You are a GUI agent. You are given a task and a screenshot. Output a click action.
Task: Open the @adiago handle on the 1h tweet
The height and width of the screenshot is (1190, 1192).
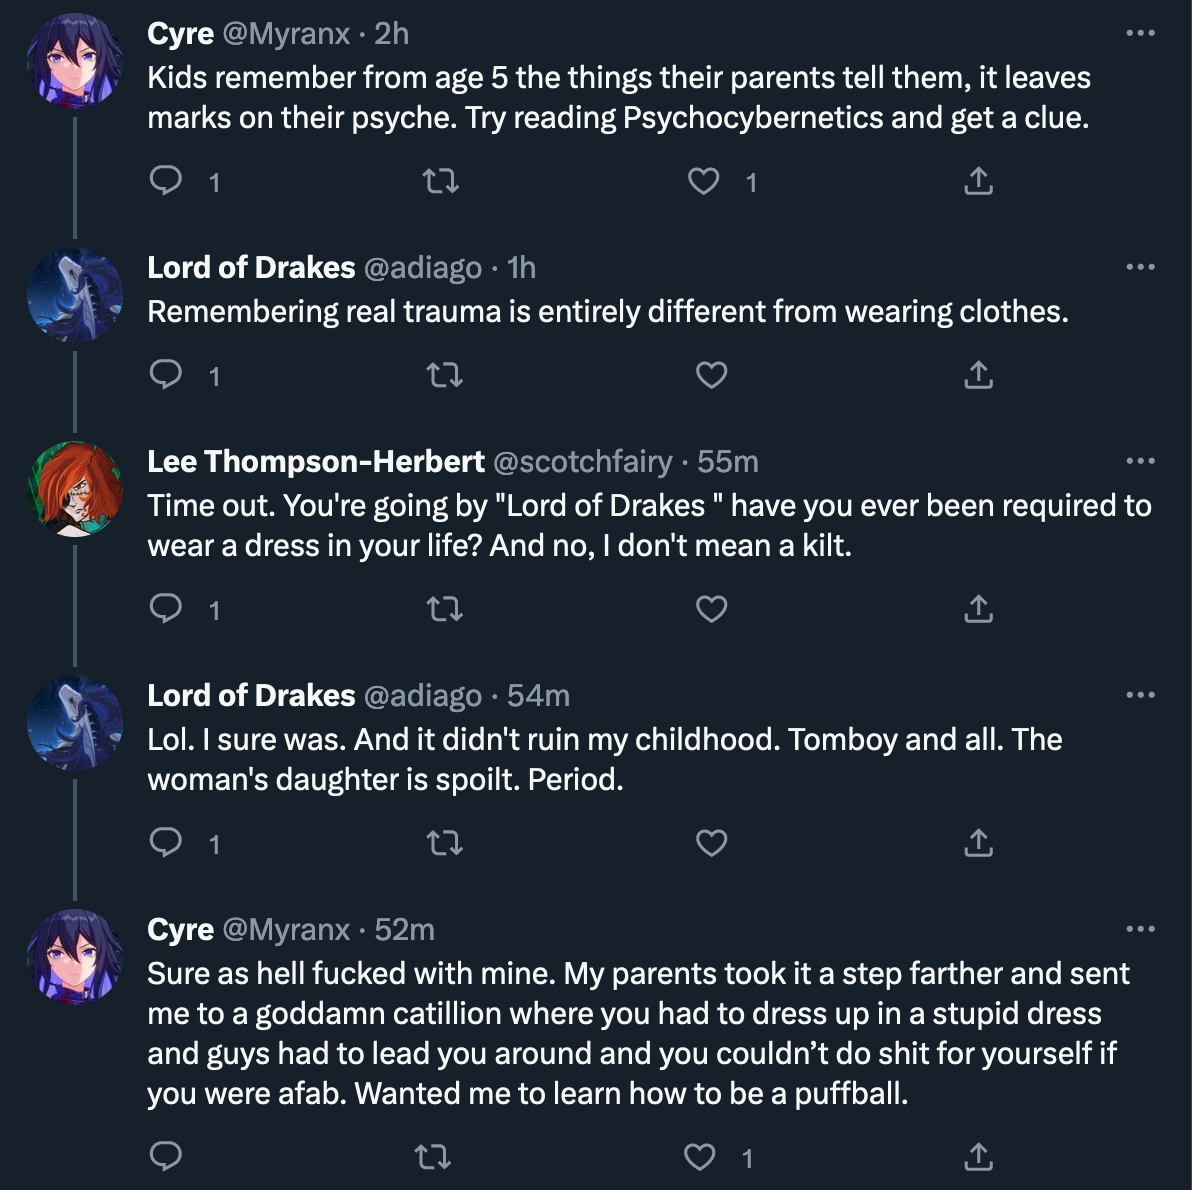423,268
